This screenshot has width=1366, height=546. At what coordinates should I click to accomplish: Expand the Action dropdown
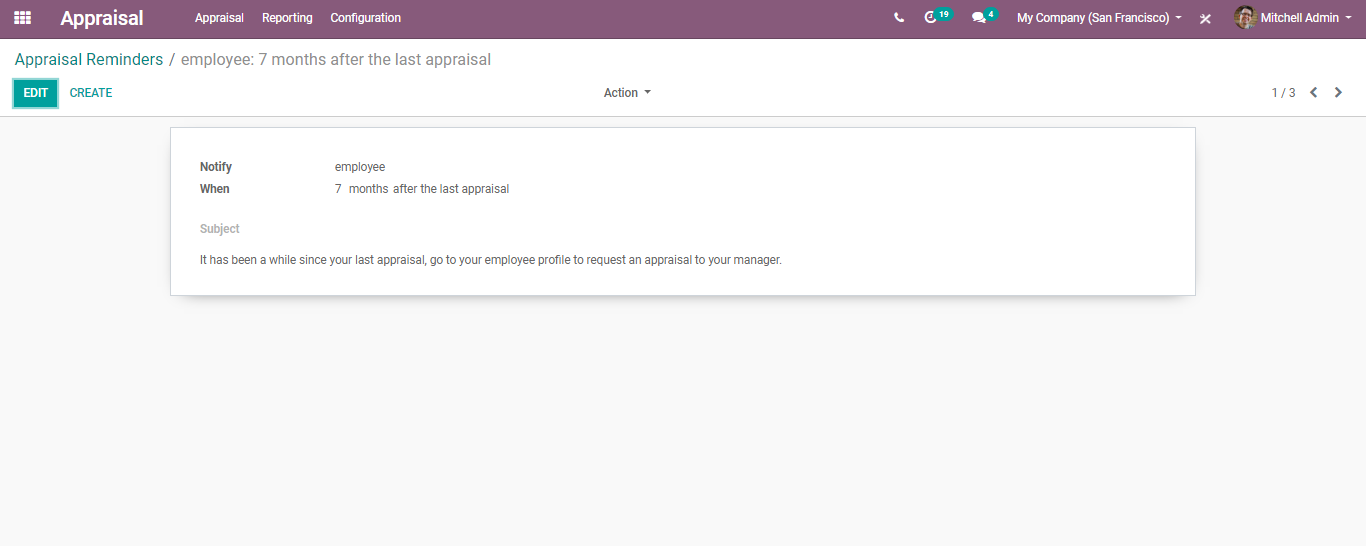pyautogui.click(x=627, y=93)
